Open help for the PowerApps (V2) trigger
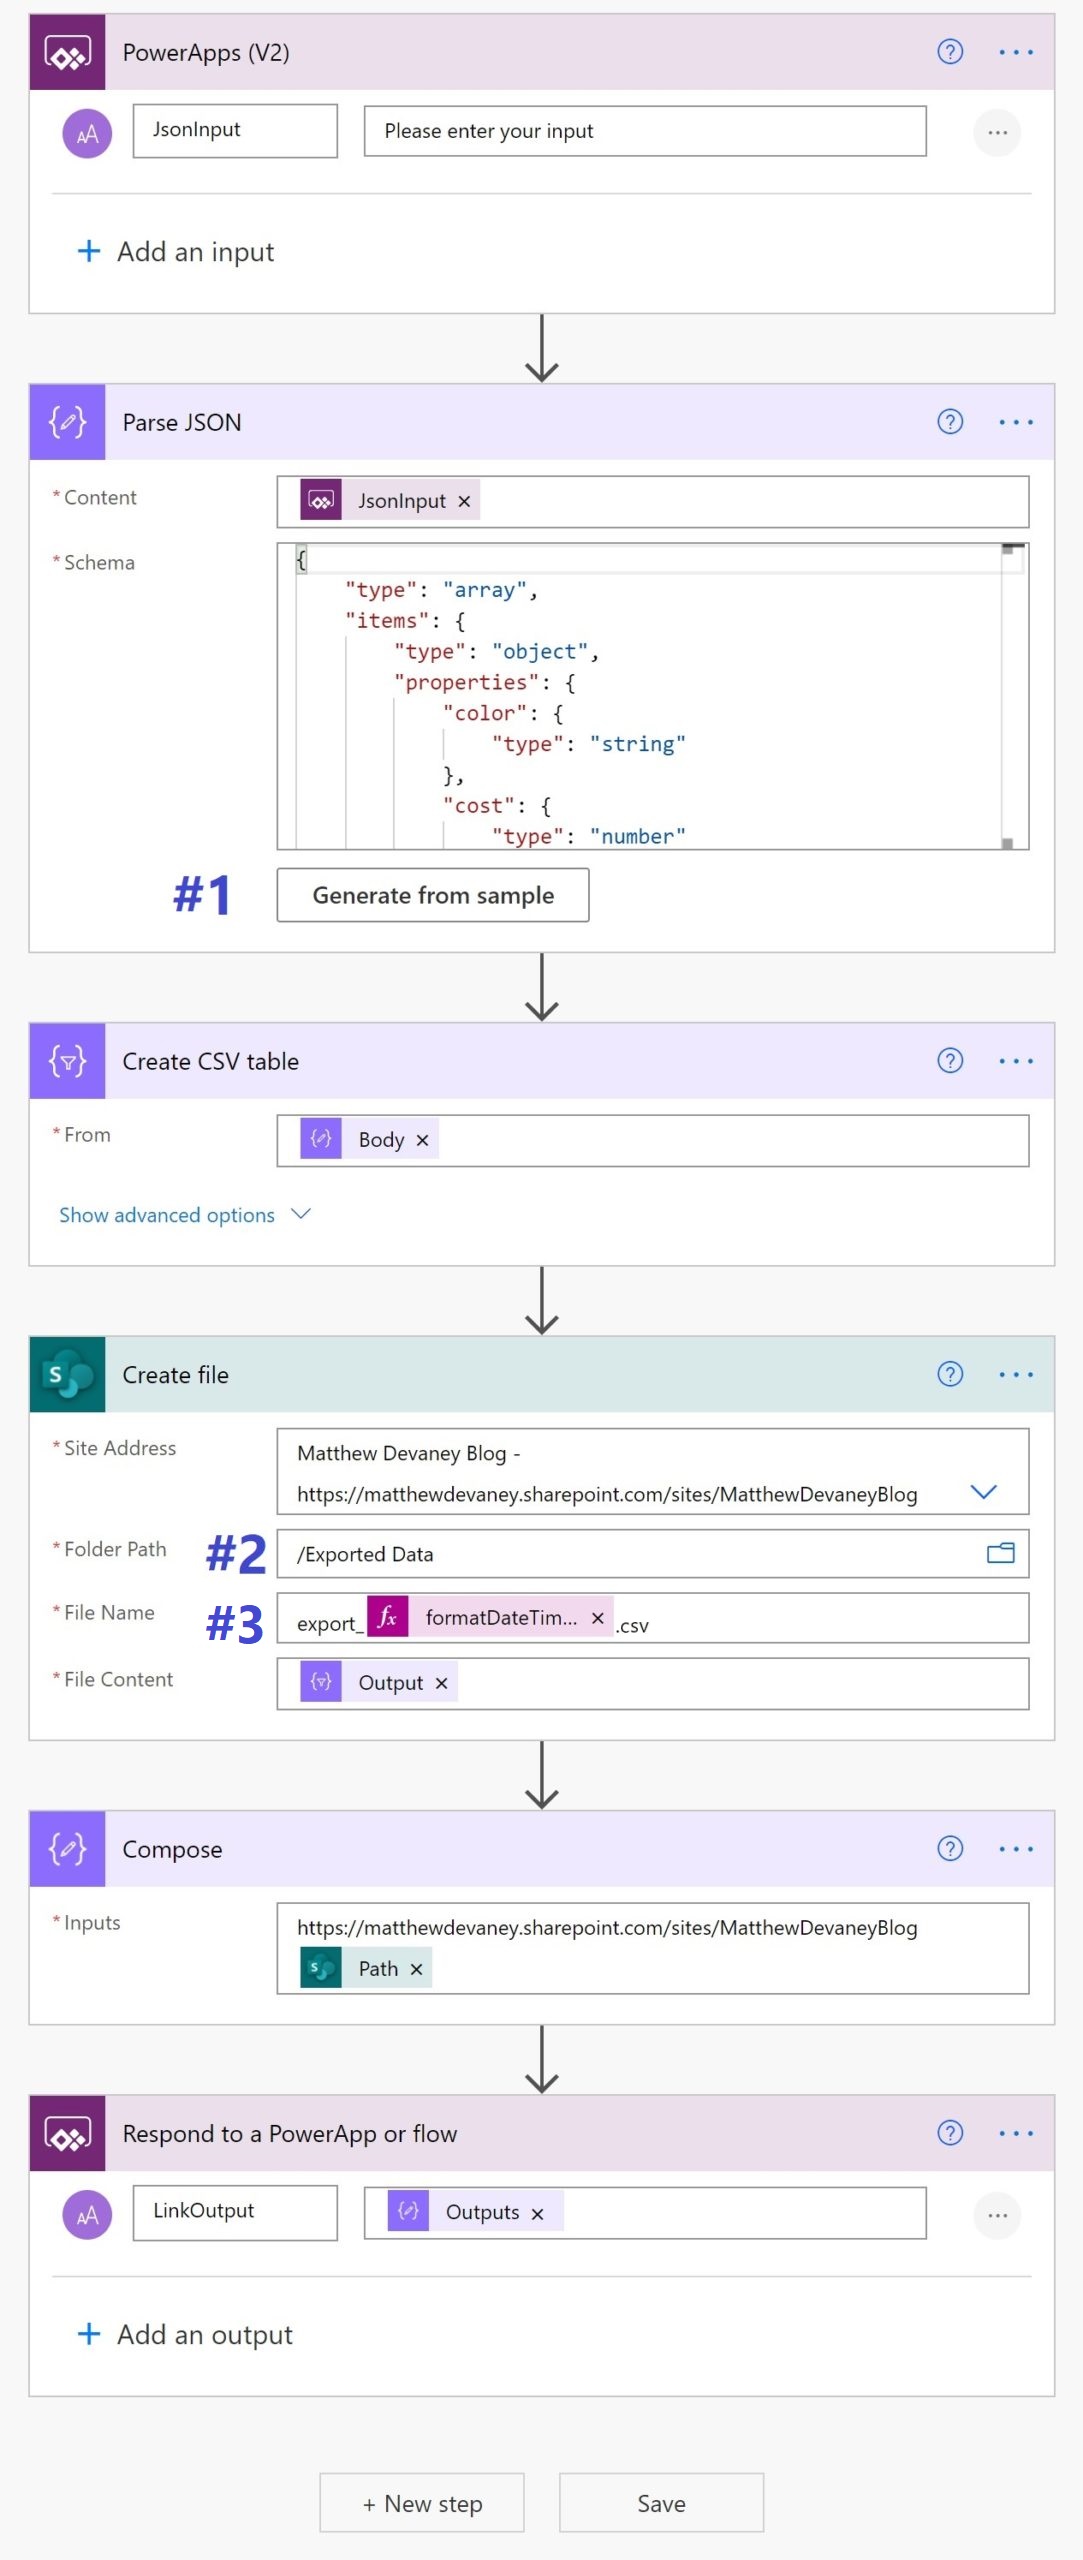Viewport: 1083px width, 2560px height. click(949, 52)
